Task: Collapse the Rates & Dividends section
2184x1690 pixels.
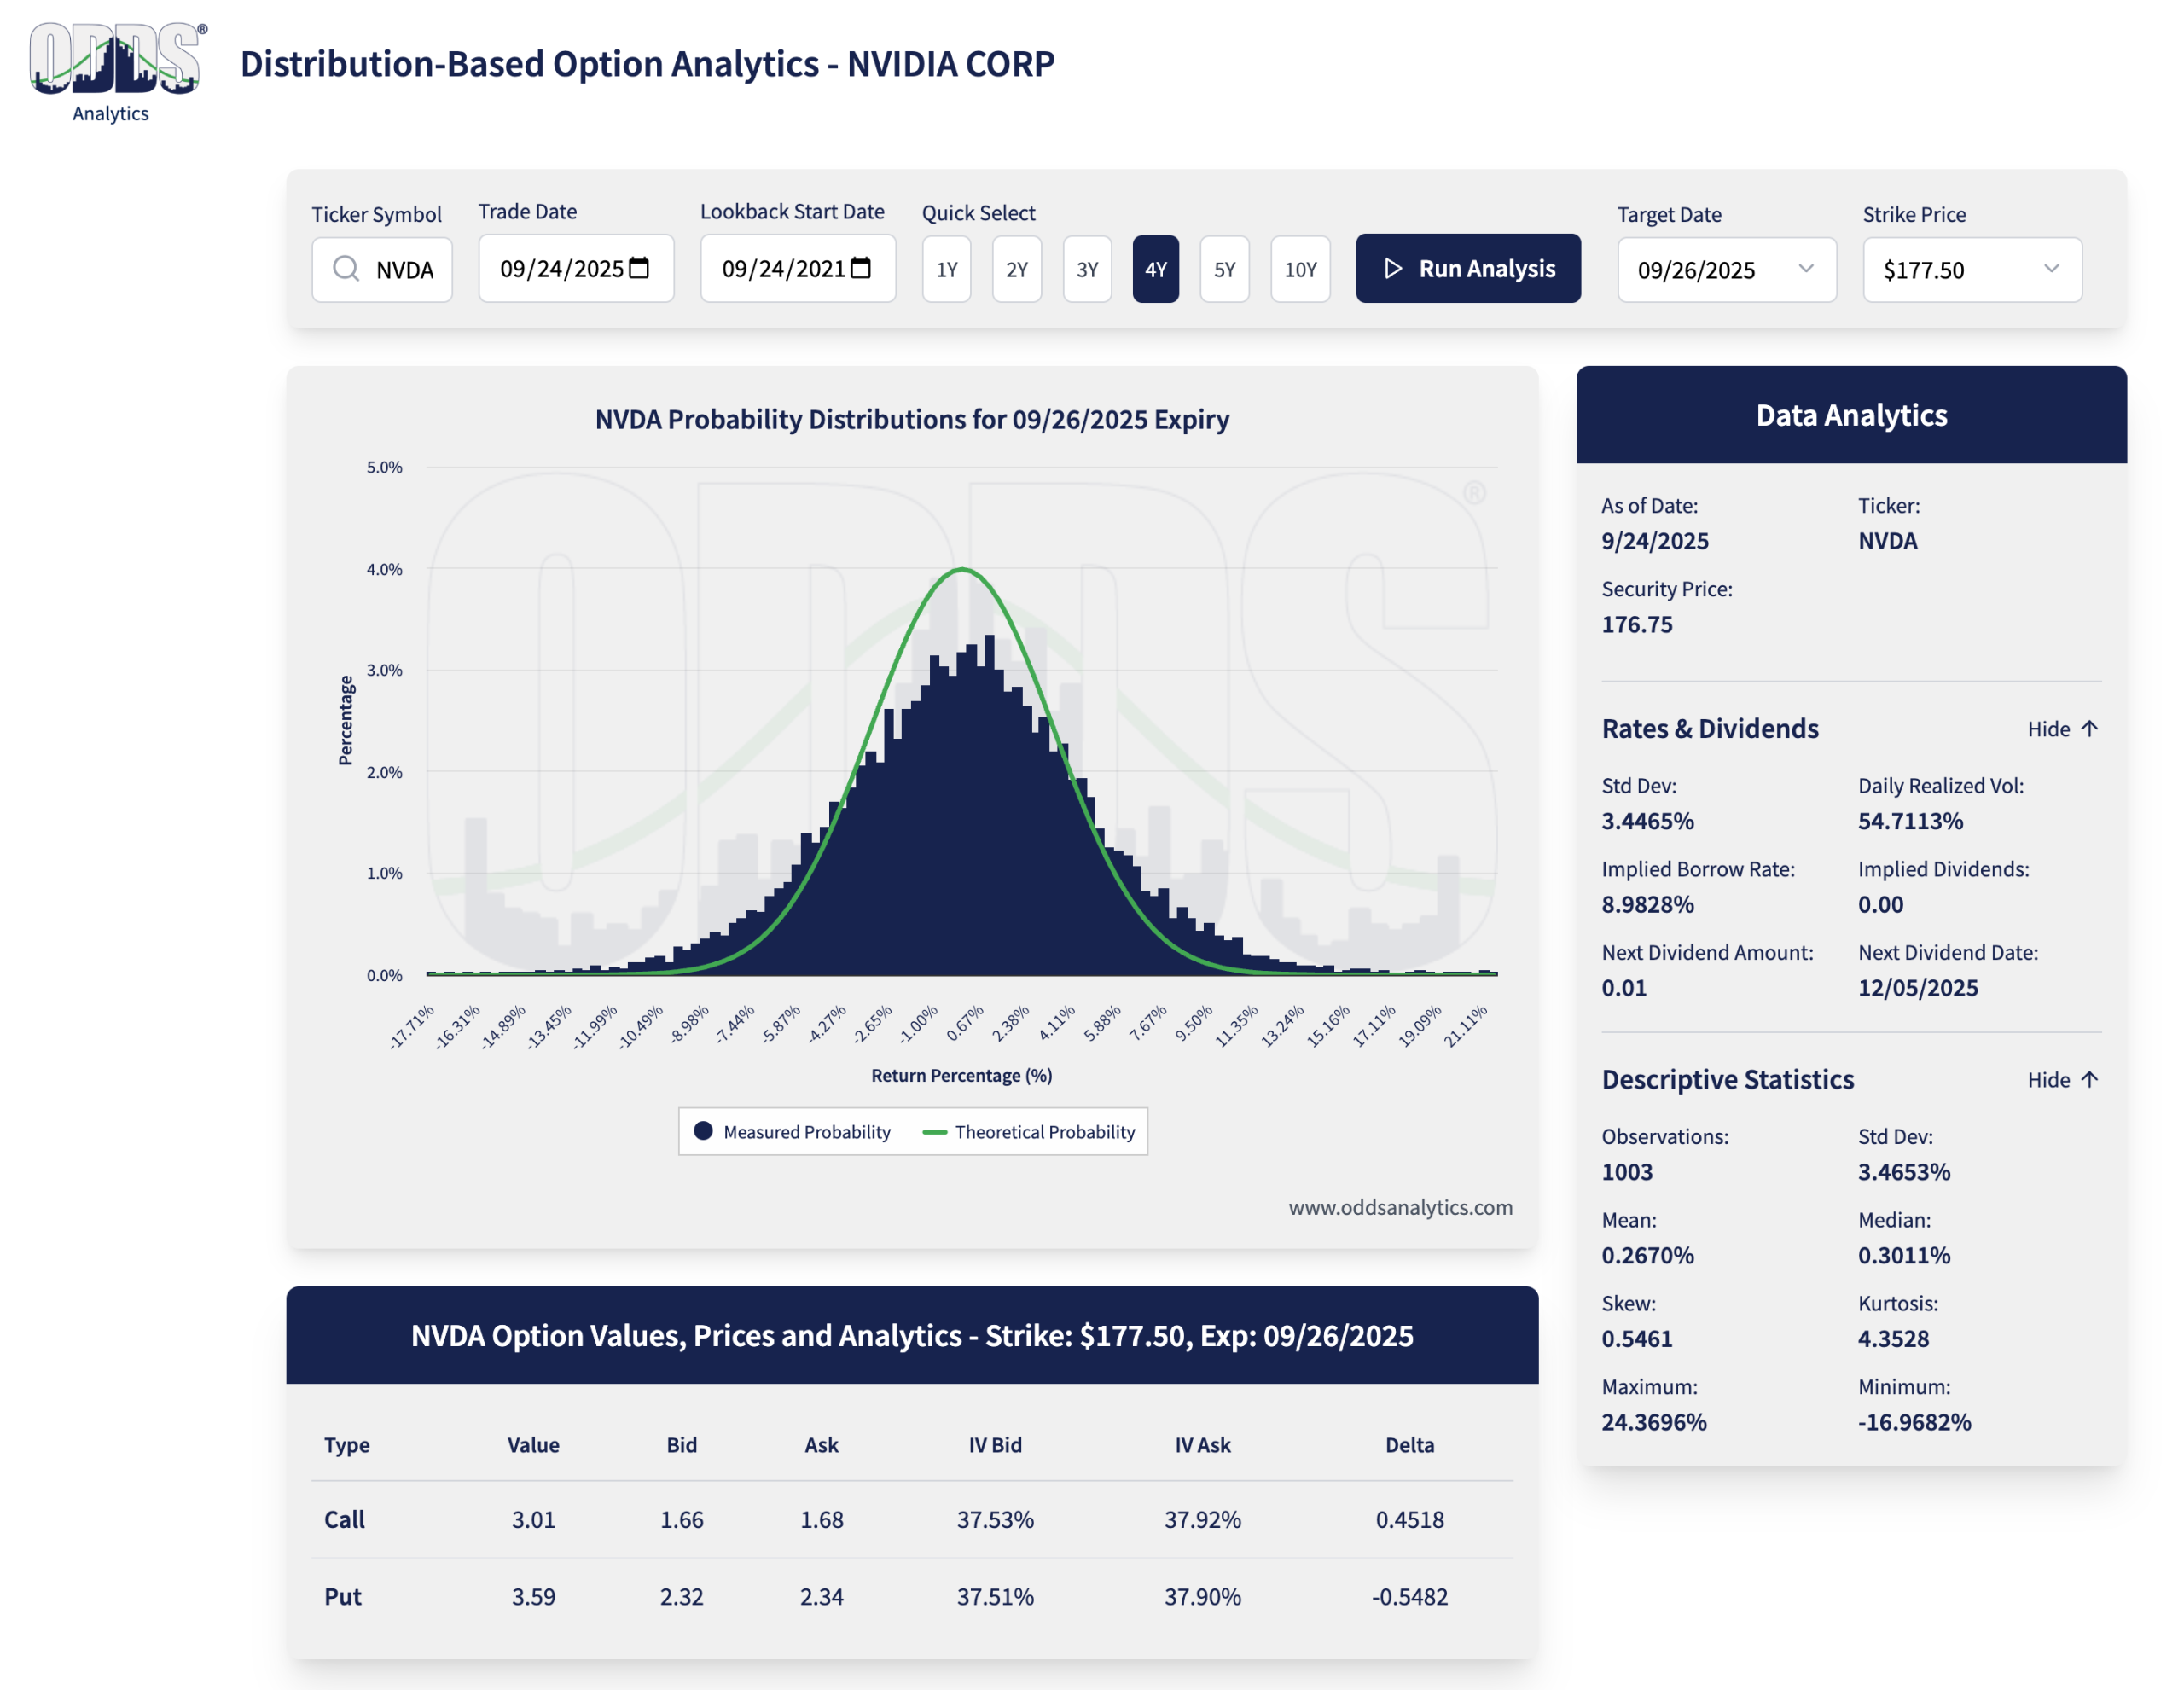Action: click(x=2048, y=729)
